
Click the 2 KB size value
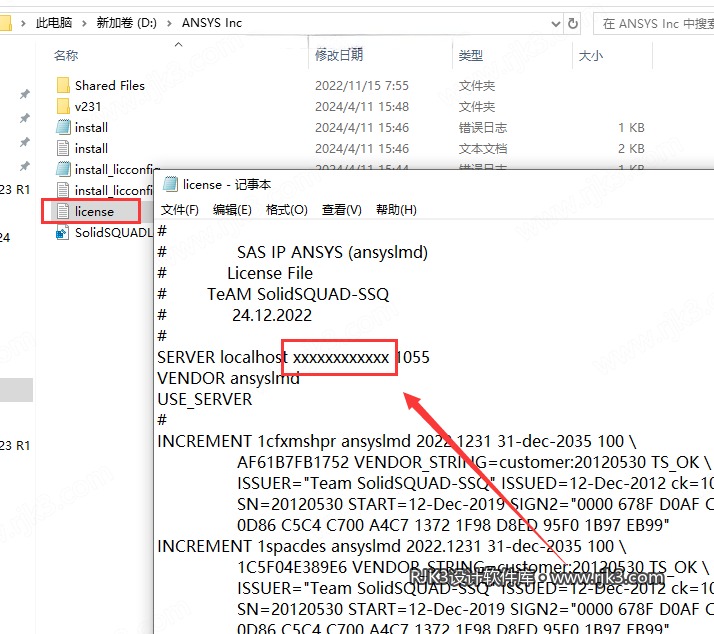click(x=631, y=148)
